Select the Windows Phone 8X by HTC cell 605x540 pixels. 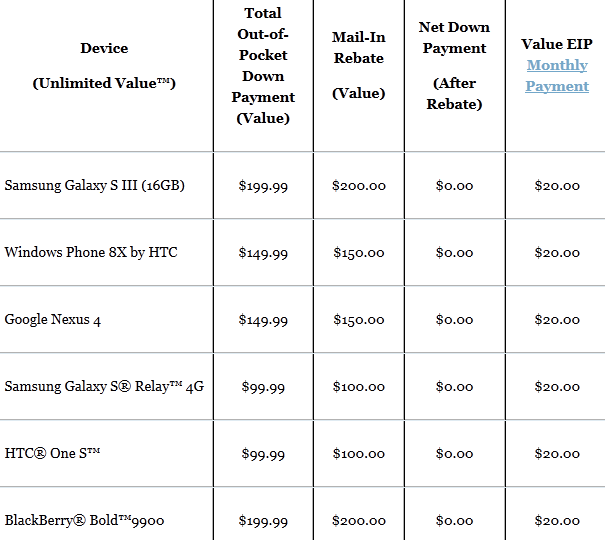pyautogui.click(x=91, y=252)
